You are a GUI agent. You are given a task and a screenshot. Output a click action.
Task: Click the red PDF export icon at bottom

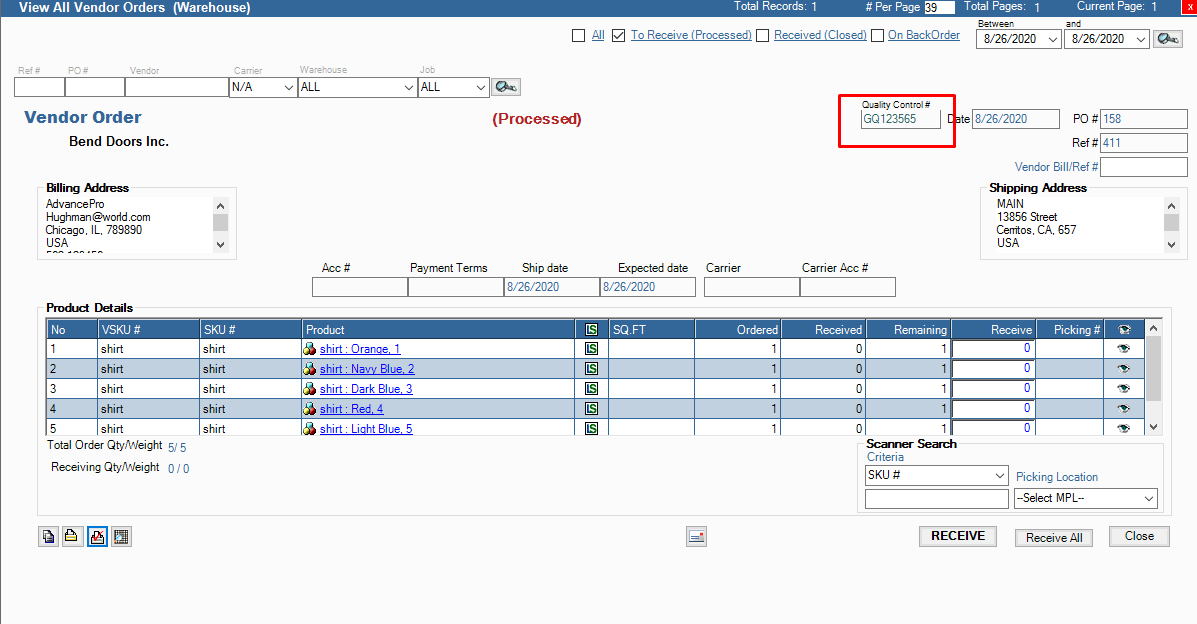97,537
